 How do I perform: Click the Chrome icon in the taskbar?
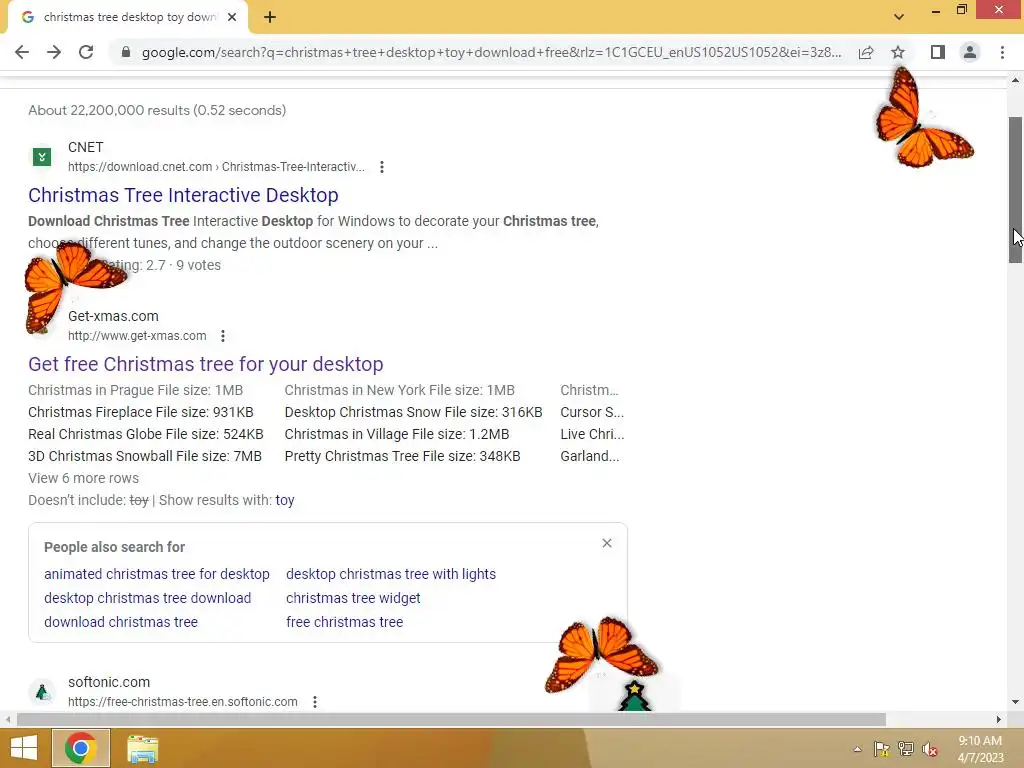point(81,748)
